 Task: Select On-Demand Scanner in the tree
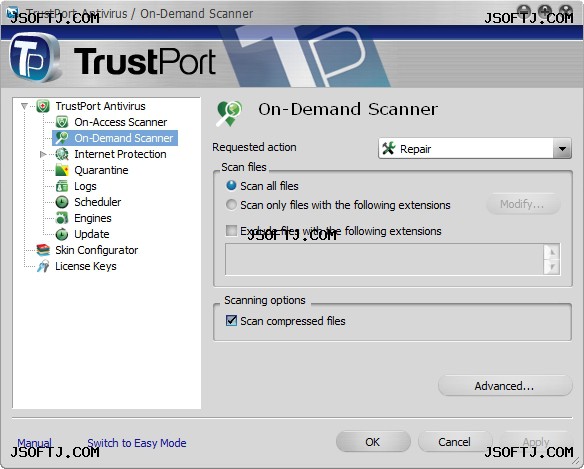tap(124, 138)
